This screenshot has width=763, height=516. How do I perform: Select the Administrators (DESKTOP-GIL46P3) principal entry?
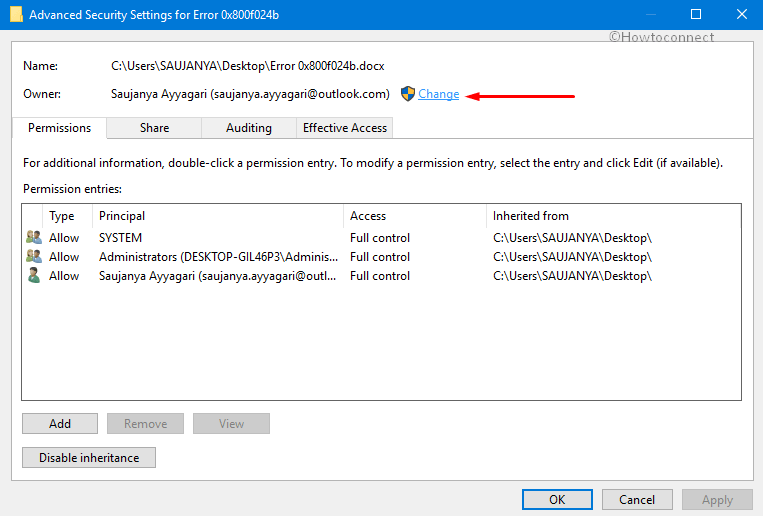pos(218,257)
